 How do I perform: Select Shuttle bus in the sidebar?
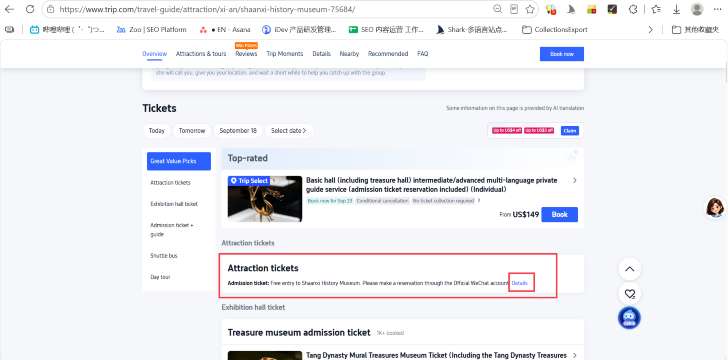pyautogui.click(x=164, y=256)
